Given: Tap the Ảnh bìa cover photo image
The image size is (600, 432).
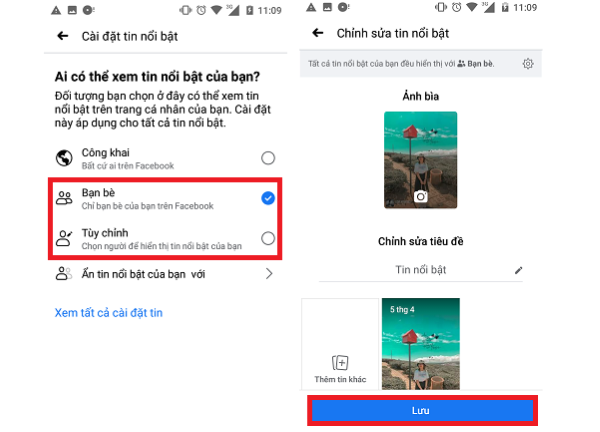Looking at the screenshot, I should pos(421,160).
